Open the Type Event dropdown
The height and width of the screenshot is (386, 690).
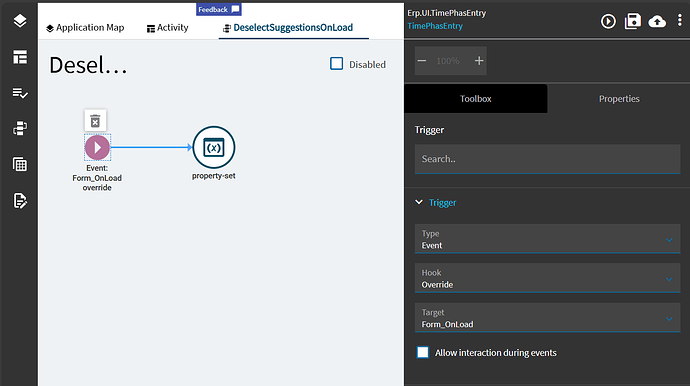pos(547,239)
